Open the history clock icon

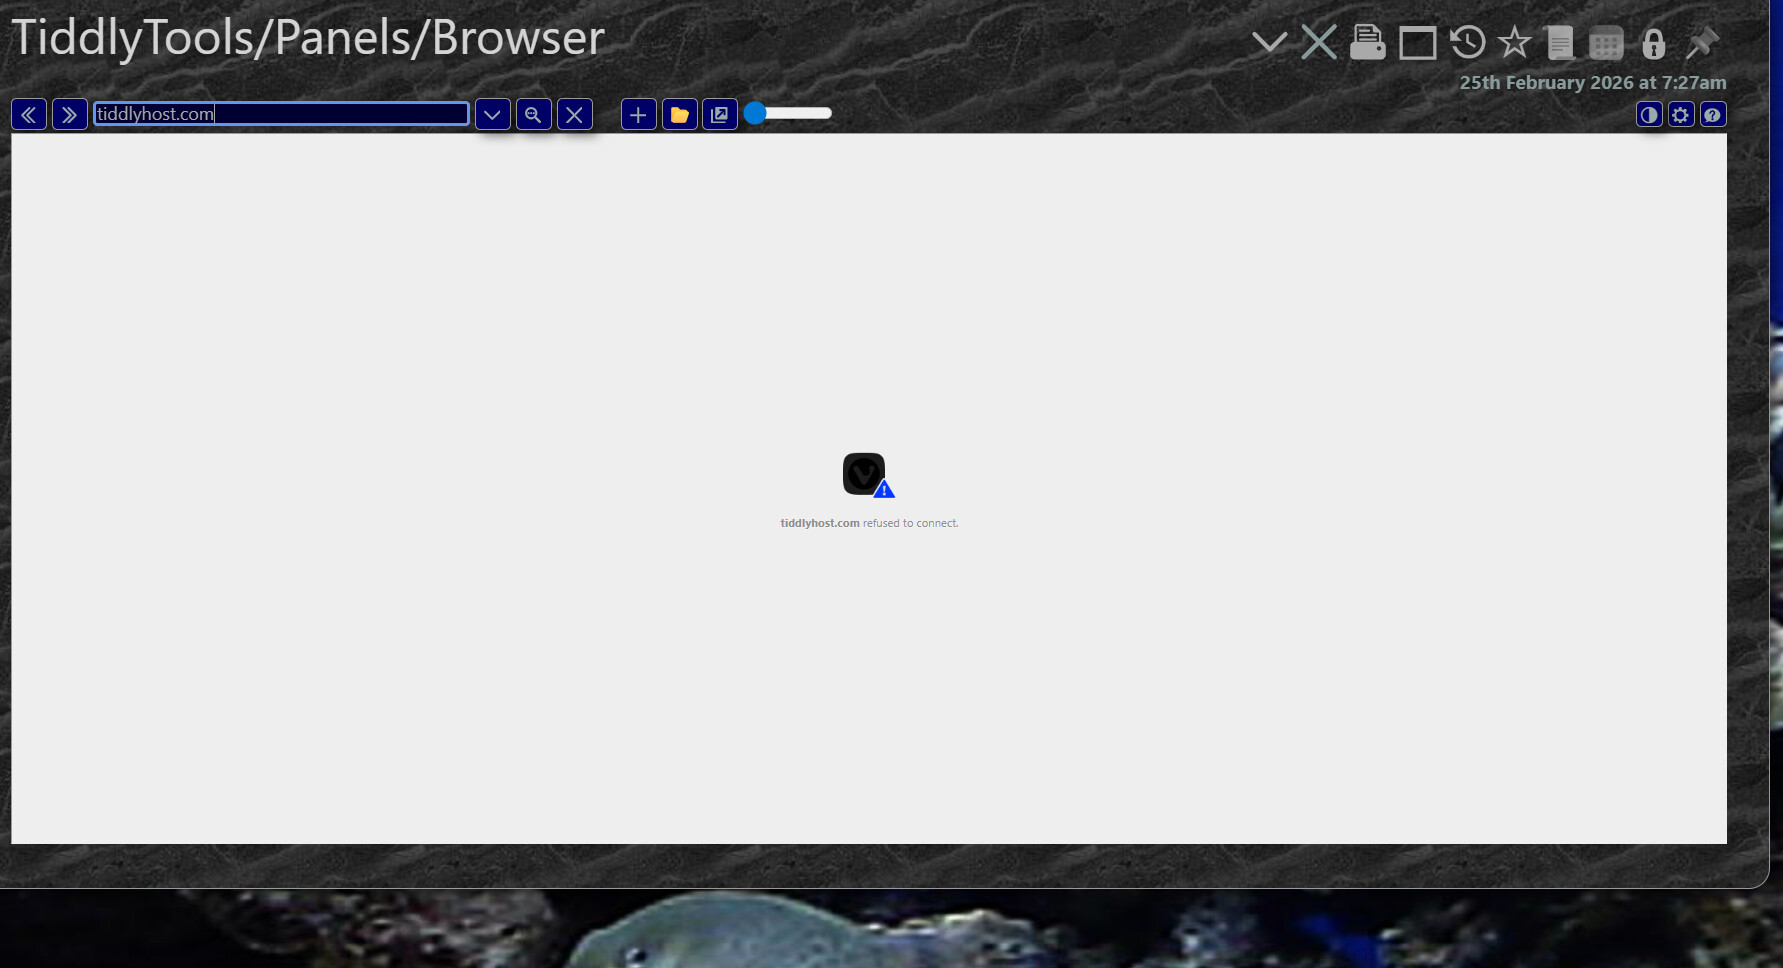(1467, 43)
